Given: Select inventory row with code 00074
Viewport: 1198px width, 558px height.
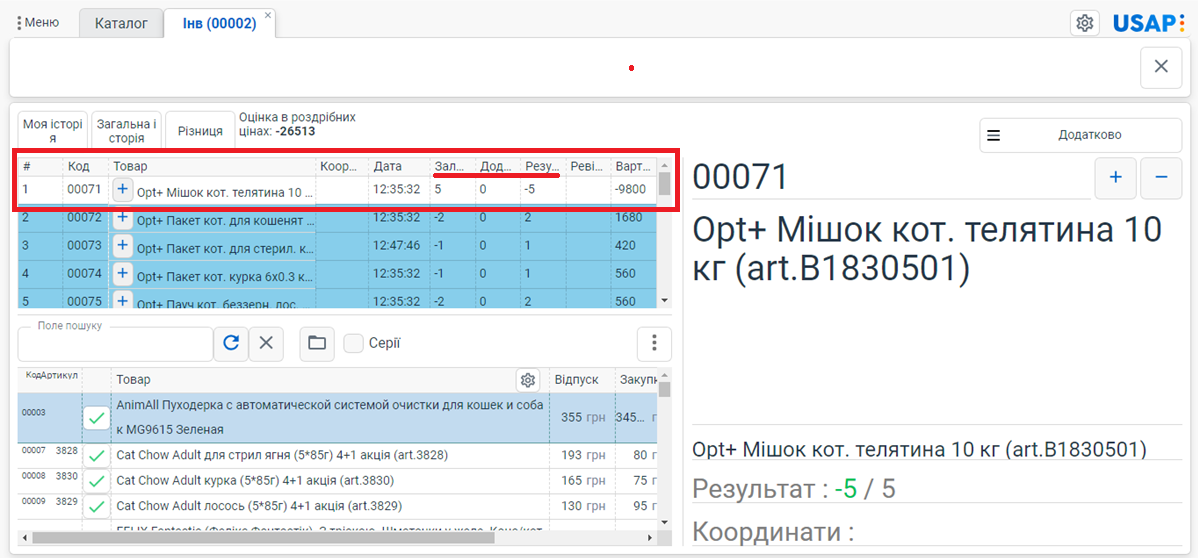Looking at the screenshot, I should pos(338,273).
